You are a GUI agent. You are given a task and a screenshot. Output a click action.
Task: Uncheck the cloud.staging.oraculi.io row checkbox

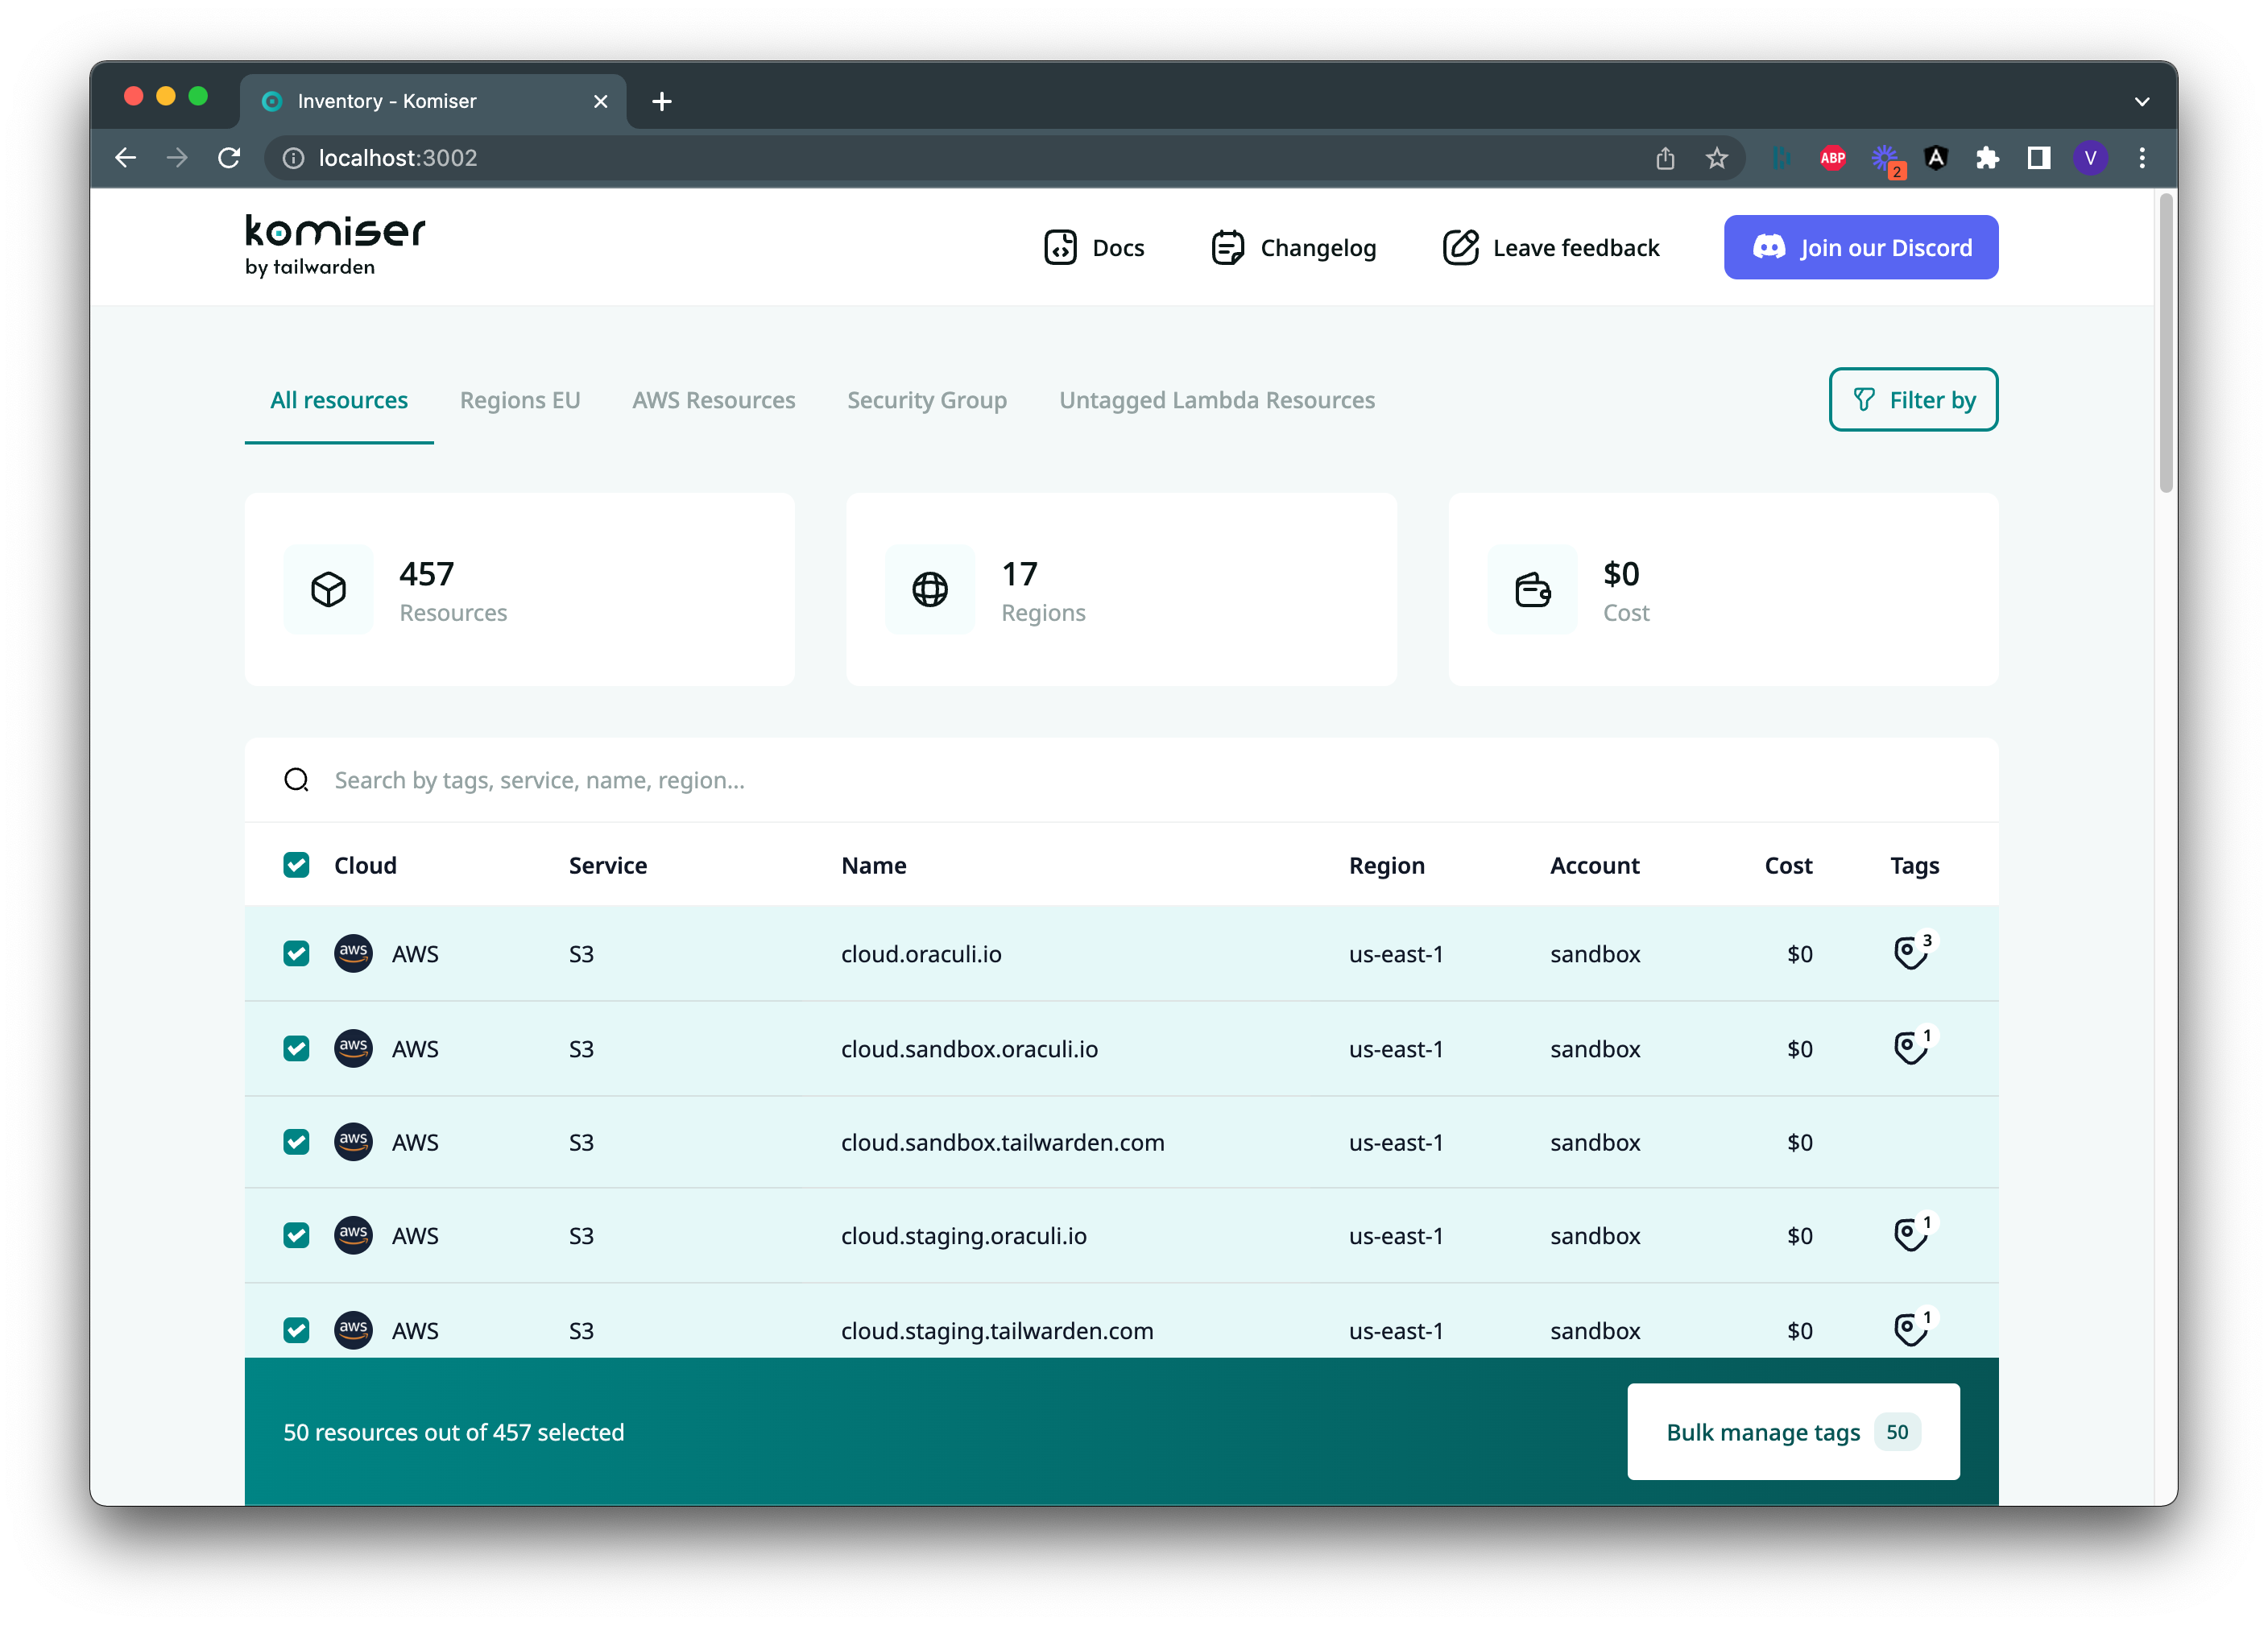click(296, 1235)
